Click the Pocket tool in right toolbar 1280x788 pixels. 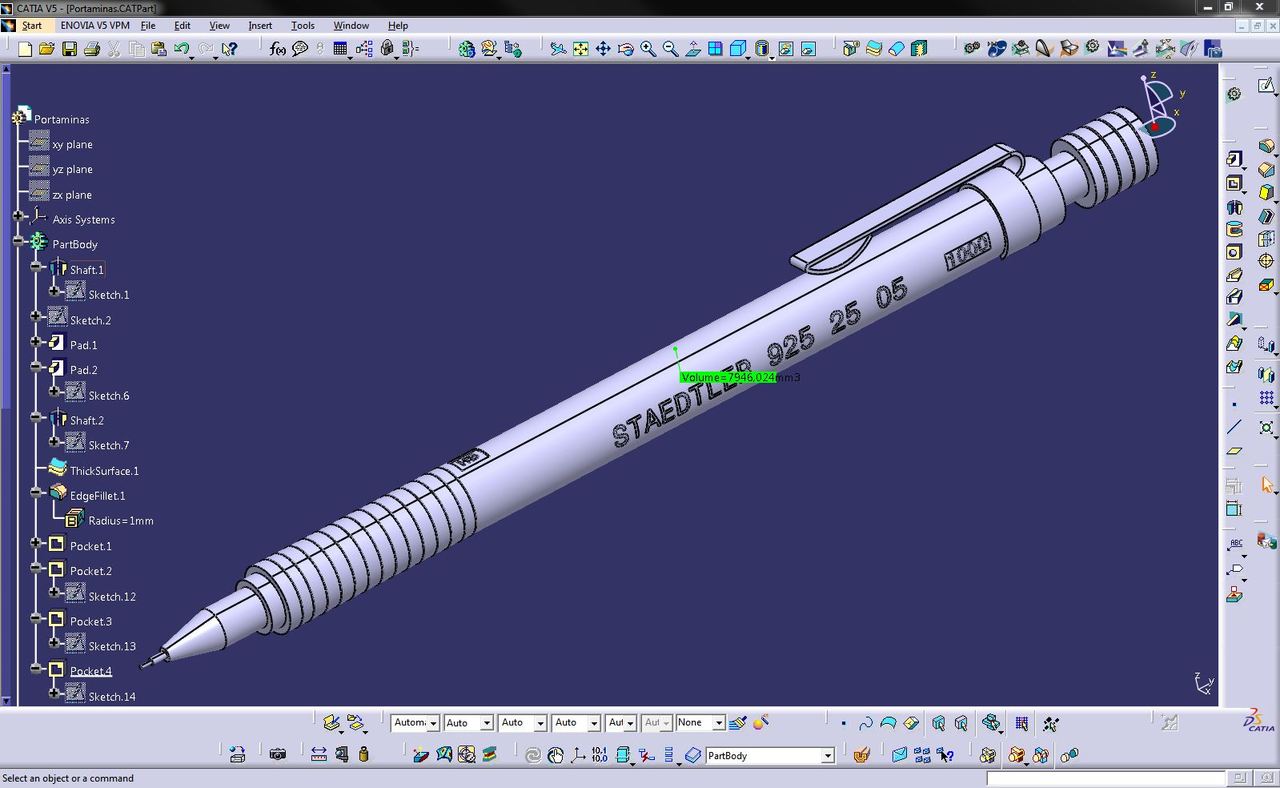1234,183
